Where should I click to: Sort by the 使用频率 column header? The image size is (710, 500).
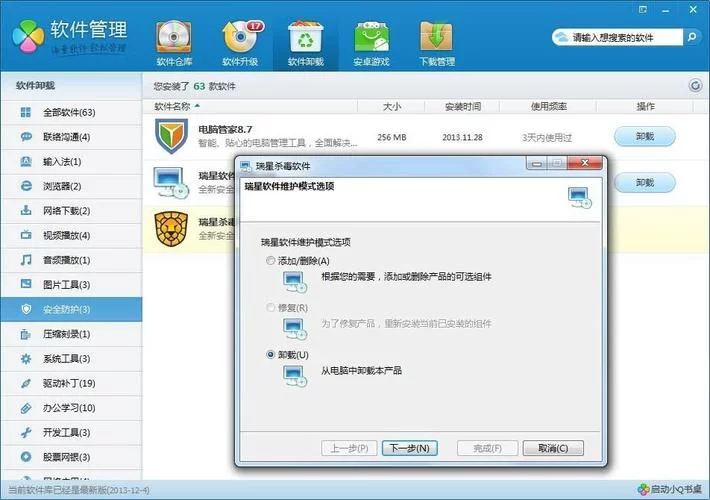(x=548, y=106)
